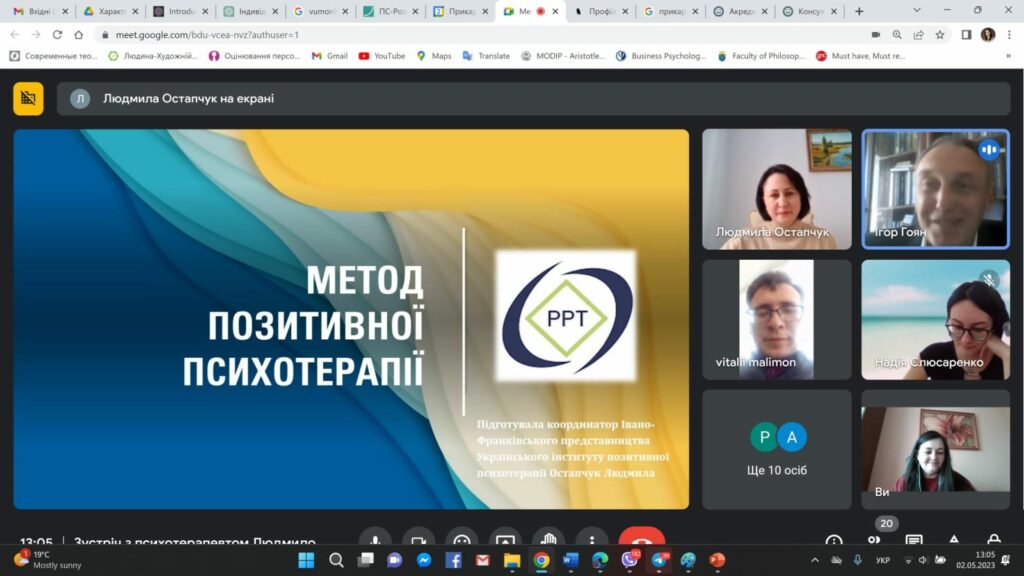Raise hand in the meeting
The width and height of the screenshot is (1024, 576).
(x=548, y=540)
